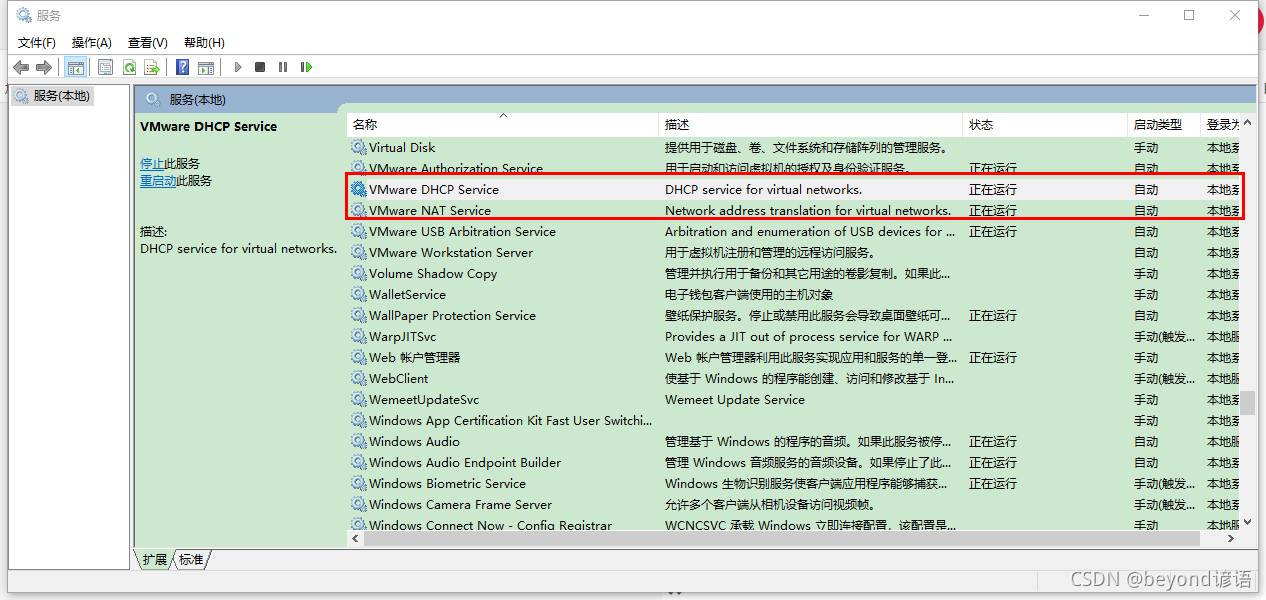The height and width of the screenshot is (600, 1266).
Task: Toggle the show/hide action pane icon
Action: click(x=206, y=67)
